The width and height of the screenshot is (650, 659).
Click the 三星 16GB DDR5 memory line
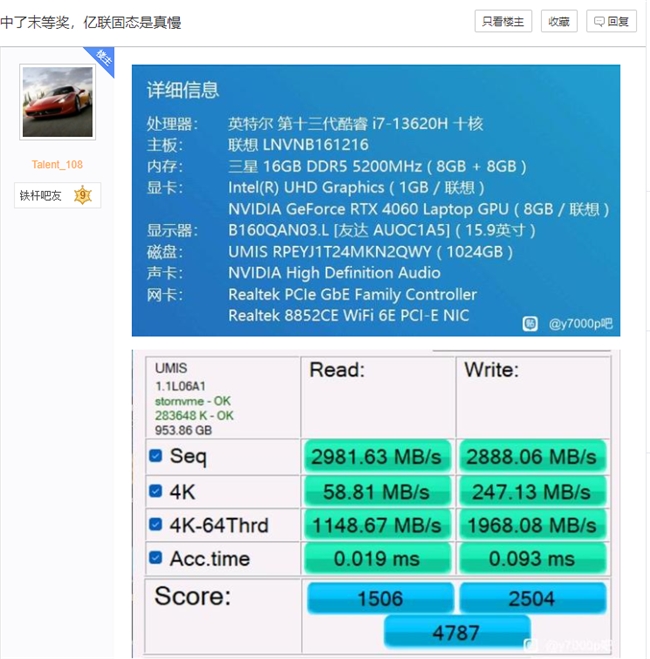377,166
